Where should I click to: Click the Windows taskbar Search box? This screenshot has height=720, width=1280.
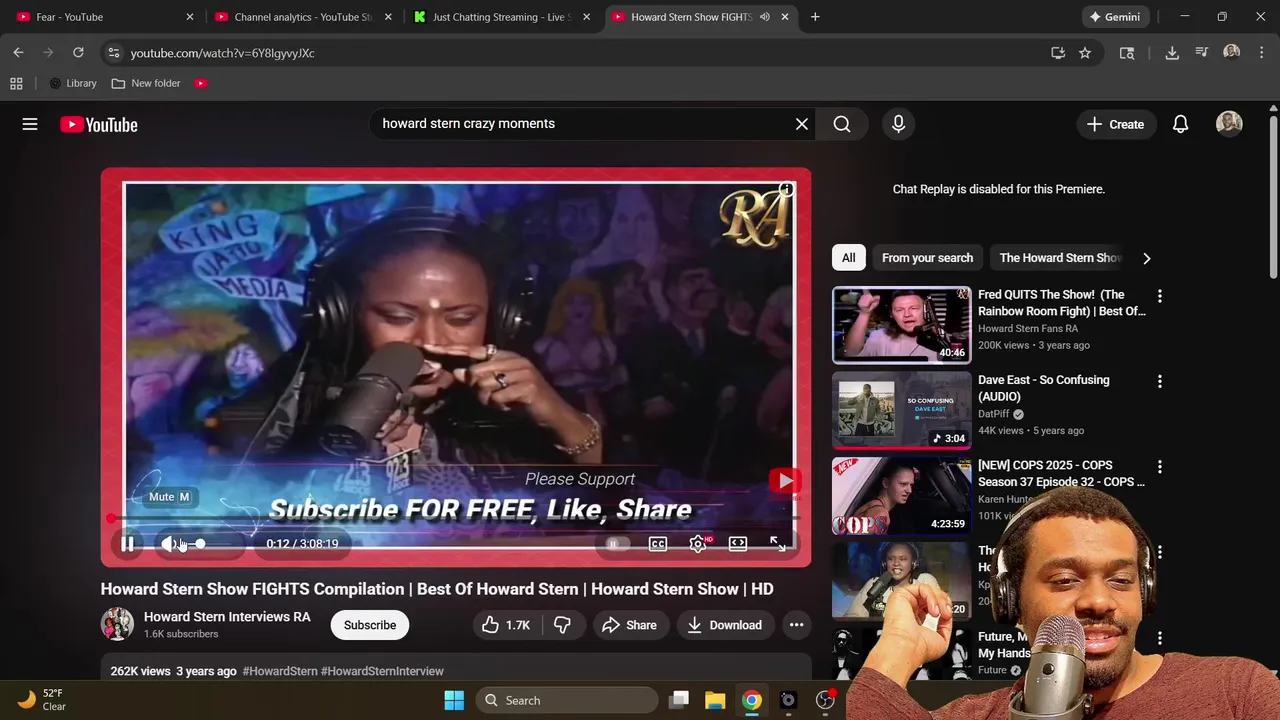tap(567, 700)
